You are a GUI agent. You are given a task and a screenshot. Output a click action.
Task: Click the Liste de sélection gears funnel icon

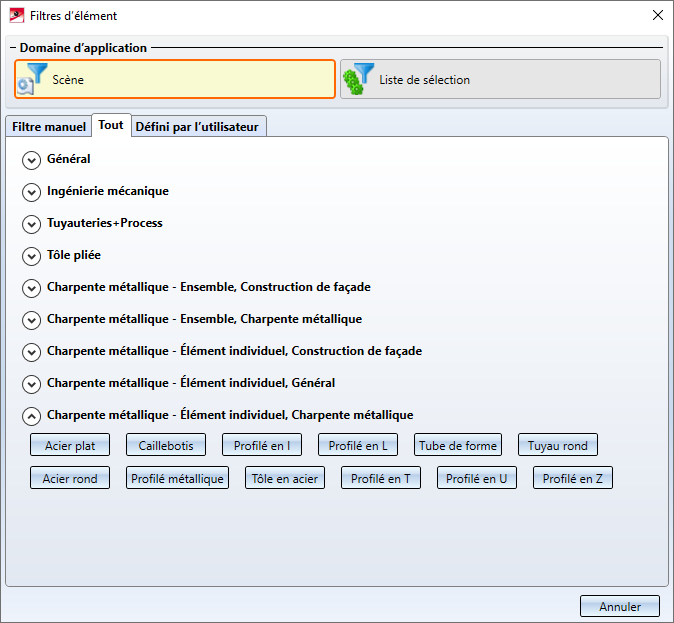click(358, 79)
